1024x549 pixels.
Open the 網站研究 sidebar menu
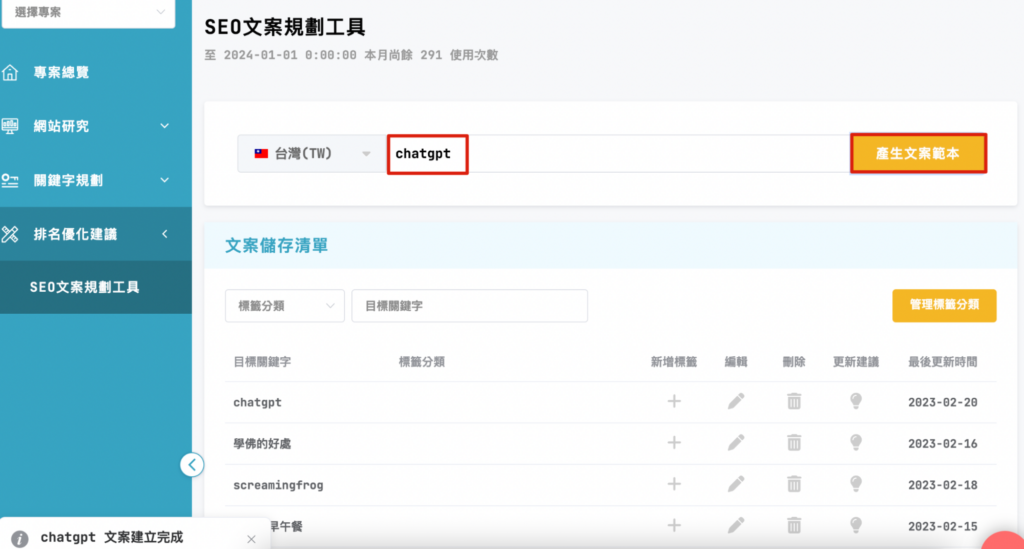point(96,126)
